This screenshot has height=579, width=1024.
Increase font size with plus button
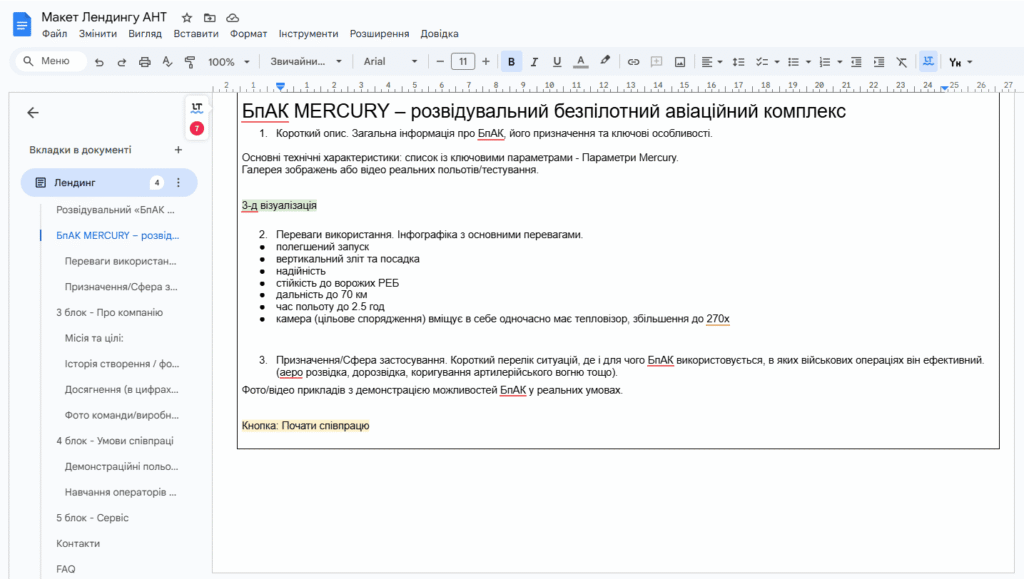point(486,62)
